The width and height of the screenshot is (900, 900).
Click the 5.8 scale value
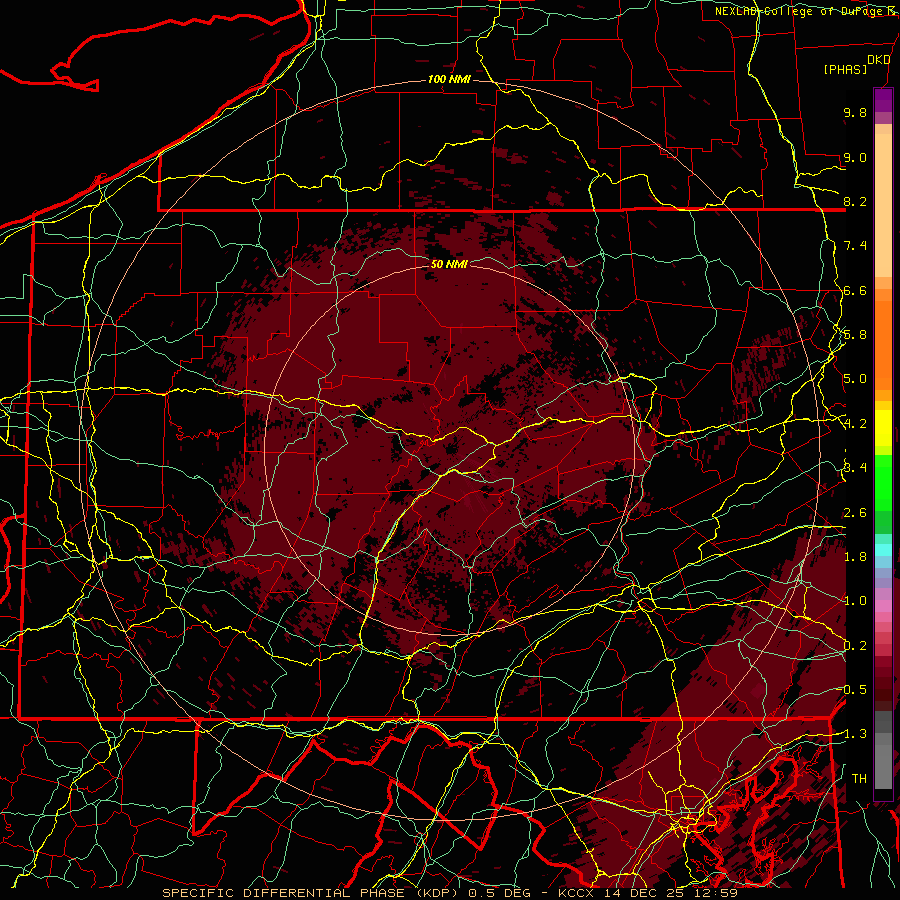pos(855,335)
